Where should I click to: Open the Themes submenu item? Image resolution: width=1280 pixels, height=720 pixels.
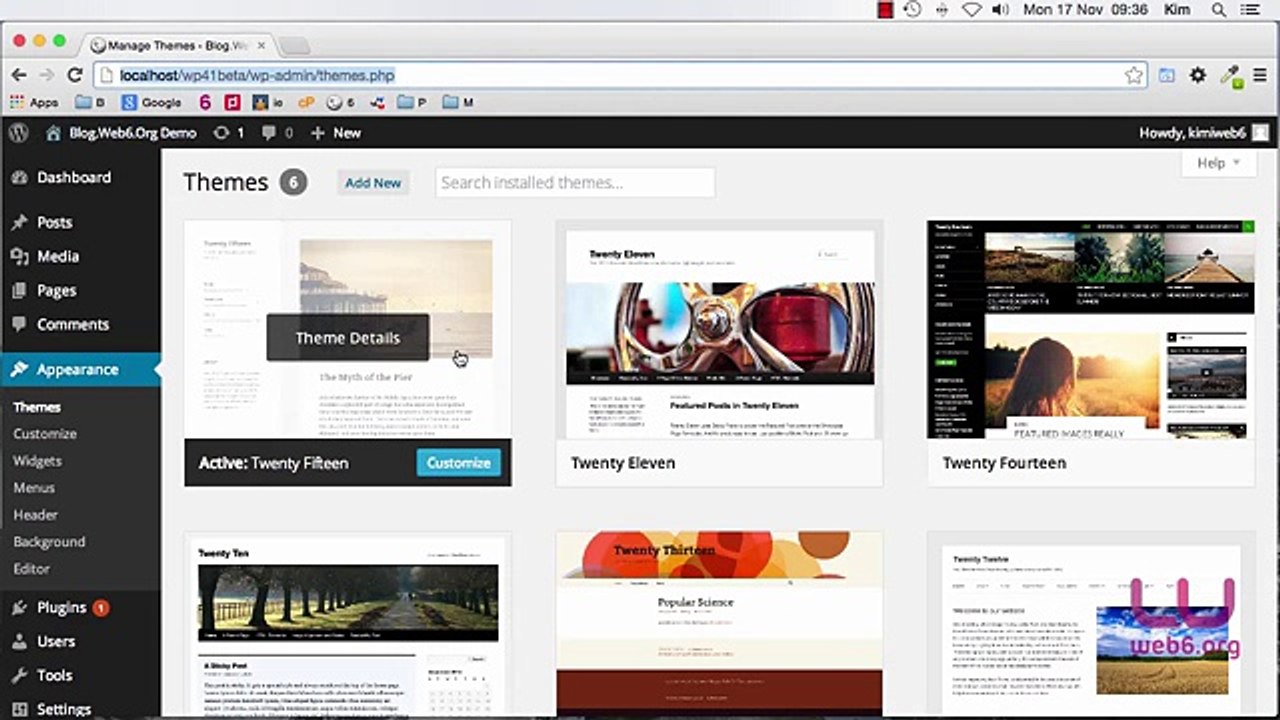pyautogui.click(x=37, y=407)
